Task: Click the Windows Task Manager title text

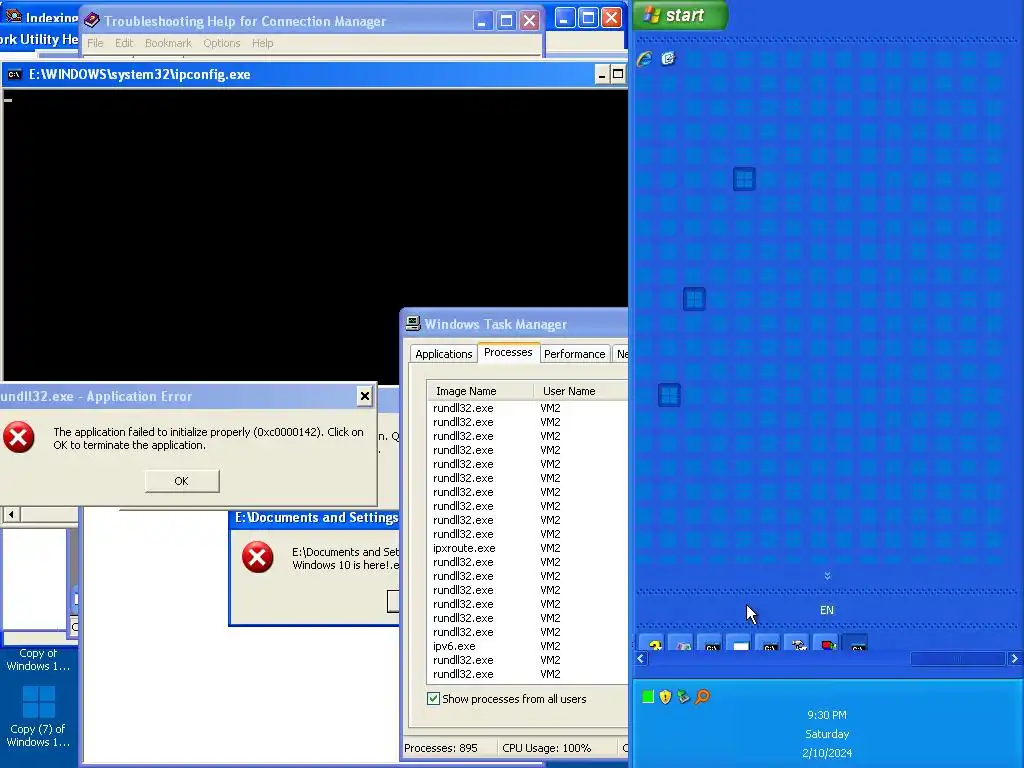Action: pos(496,324)
